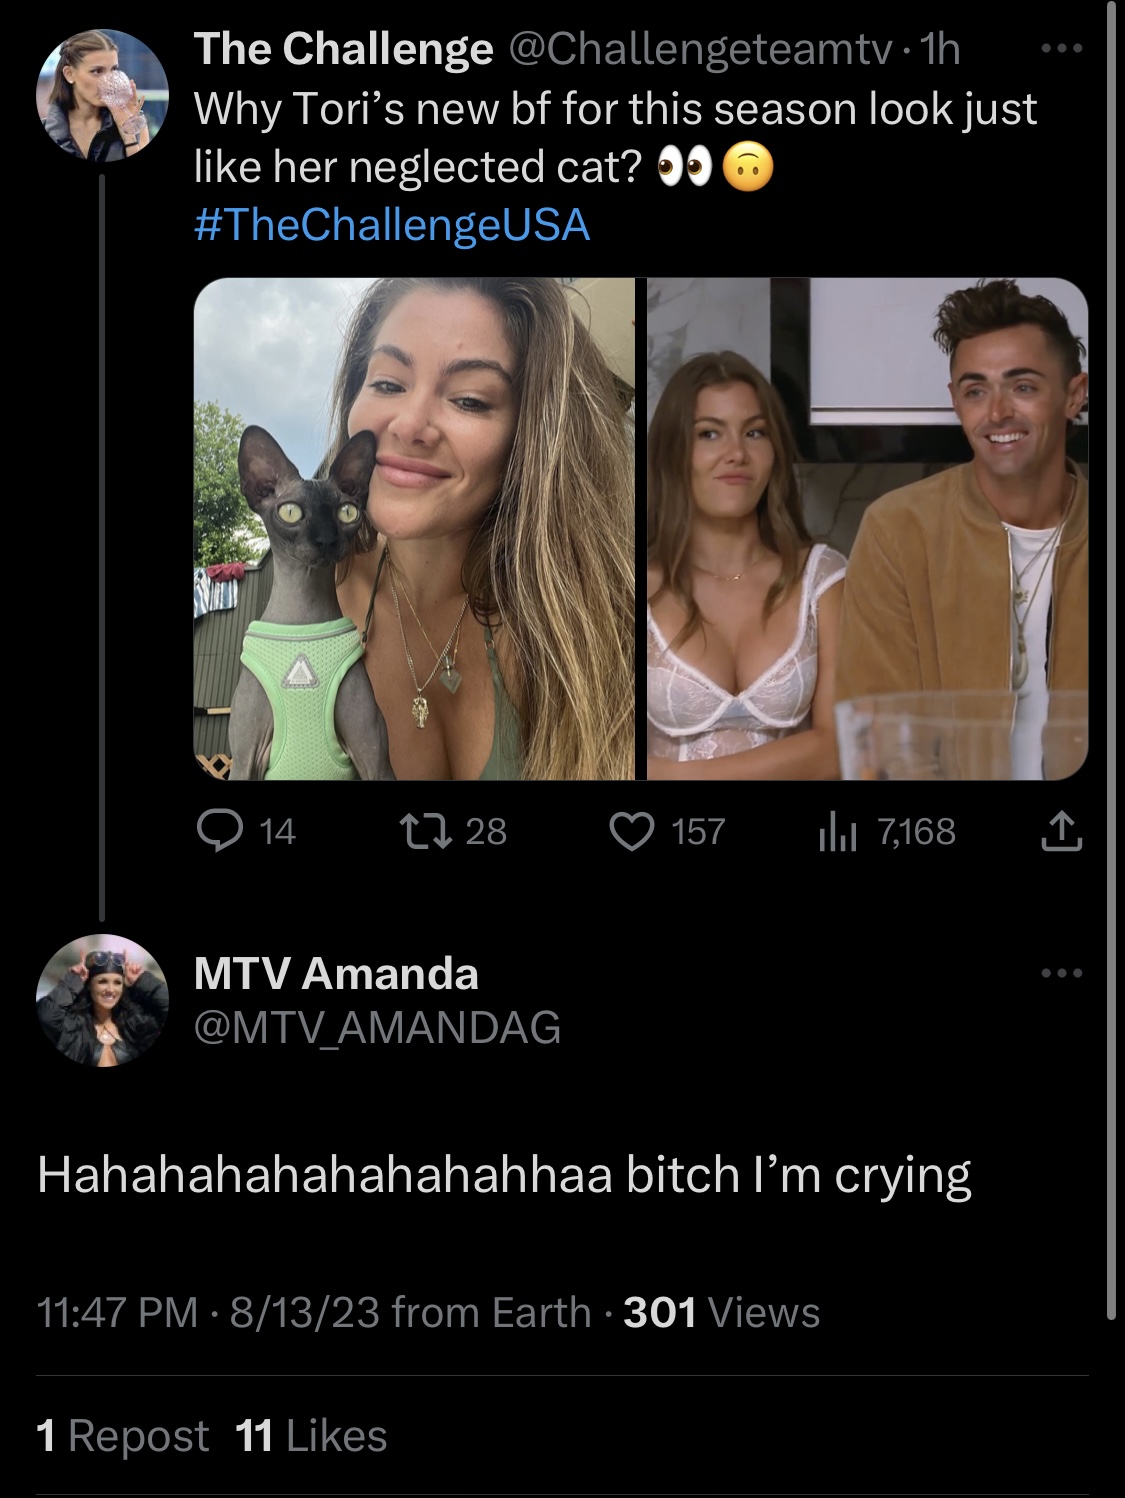This screenshot has height=1498, width=1125.
Task: Tap the #TheChallengeUSA hashtag
Action: tap(391, 224)
